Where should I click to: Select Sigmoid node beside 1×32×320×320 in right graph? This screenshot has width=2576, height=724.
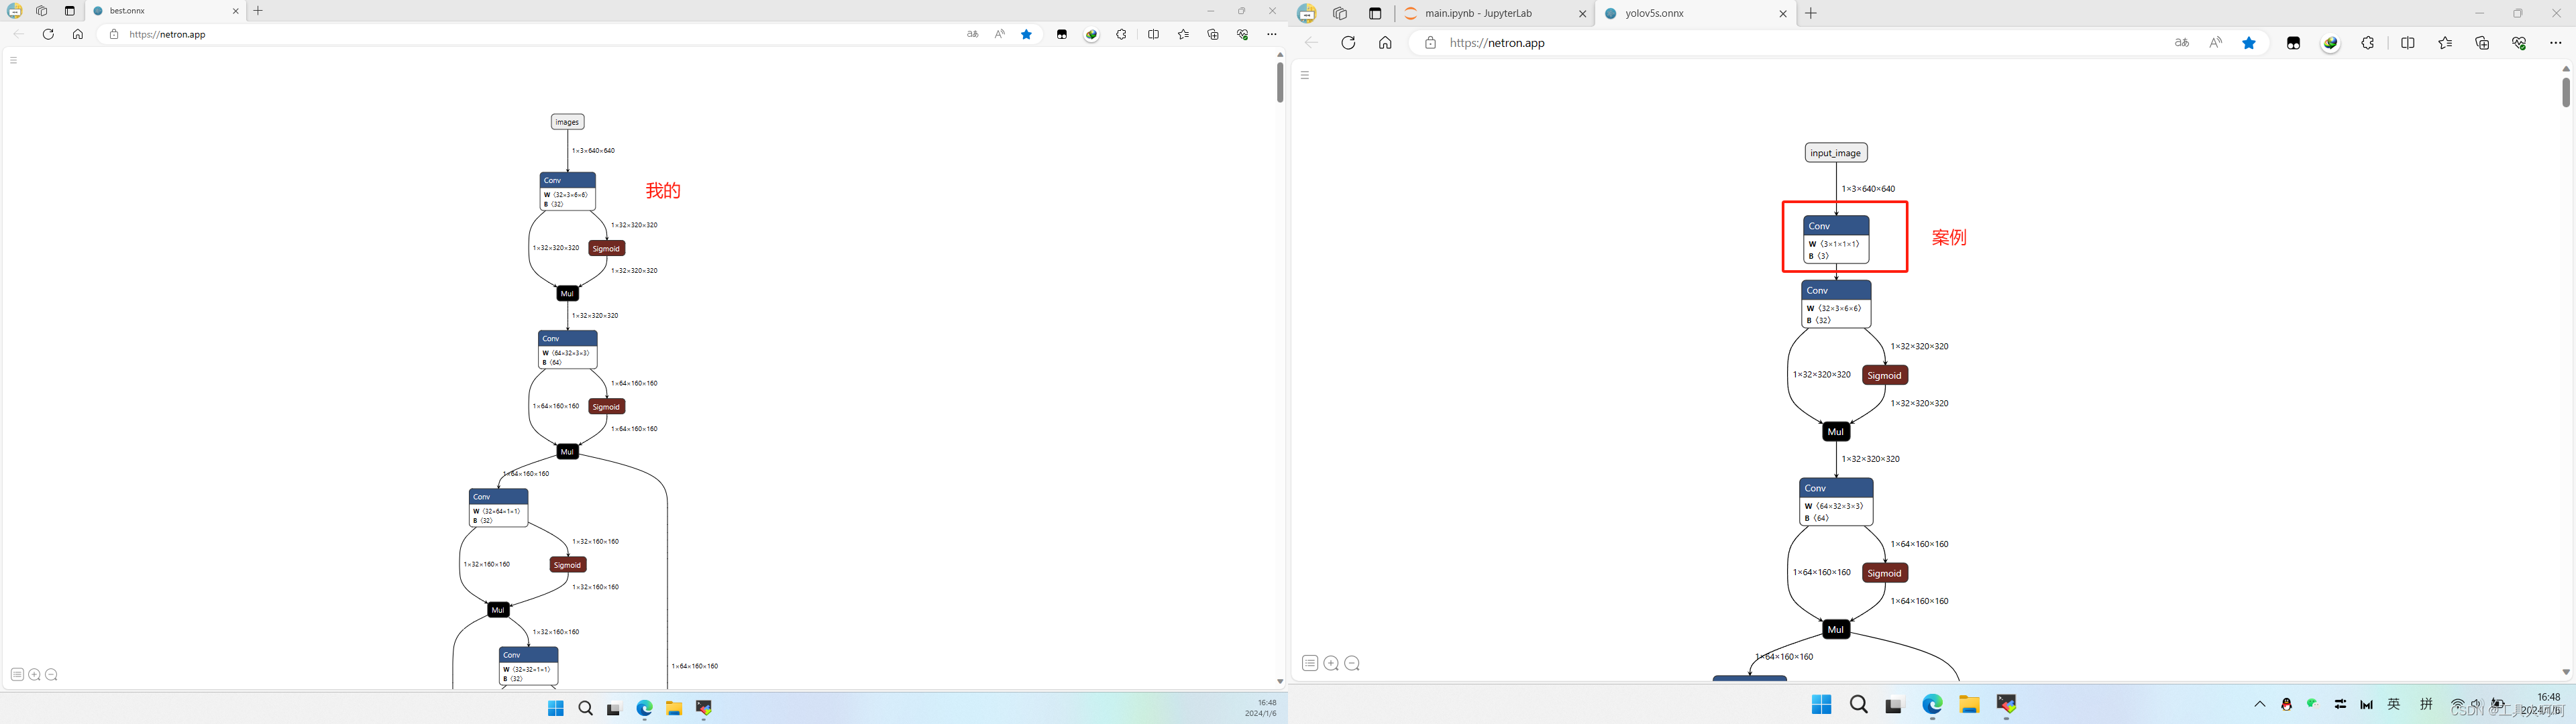click(x=1885, y=375)
